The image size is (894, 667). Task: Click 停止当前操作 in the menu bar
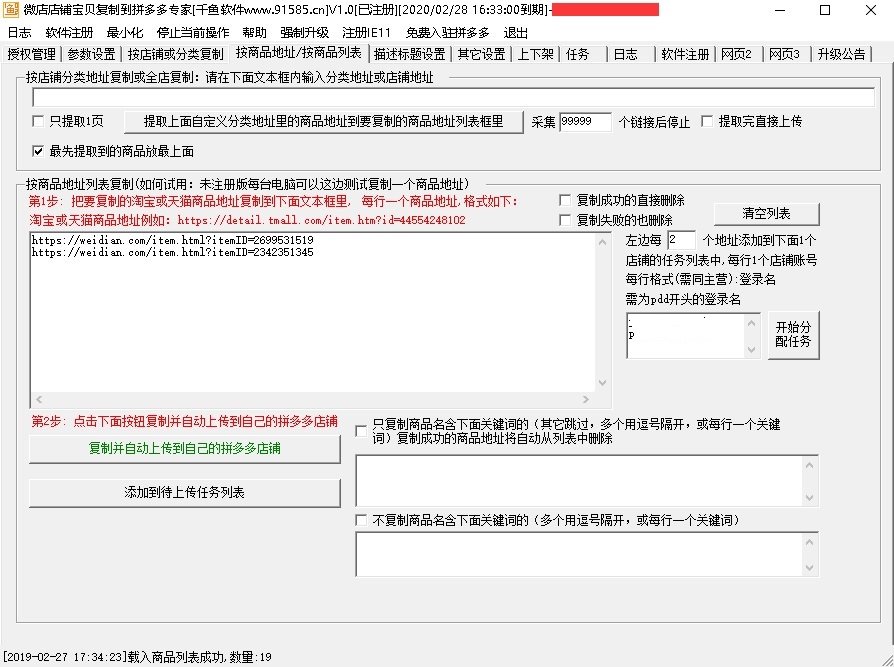193,32
